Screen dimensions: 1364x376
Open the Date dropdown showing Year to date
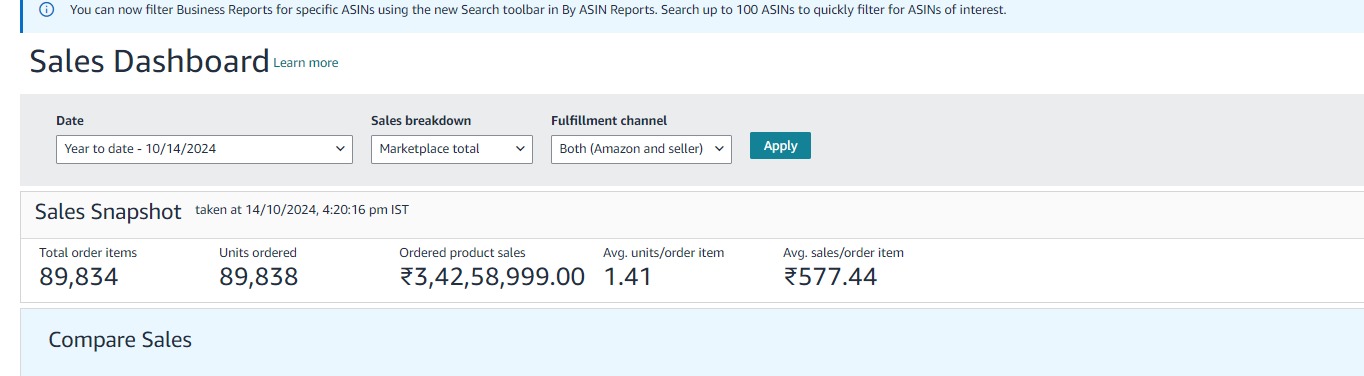pyautogui.click(x=204, y=149)
